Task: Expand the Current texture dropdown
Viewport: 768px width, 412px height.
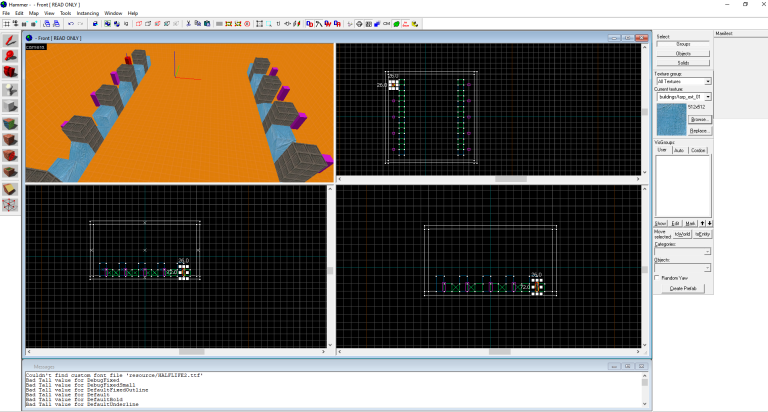Action: 707,97
